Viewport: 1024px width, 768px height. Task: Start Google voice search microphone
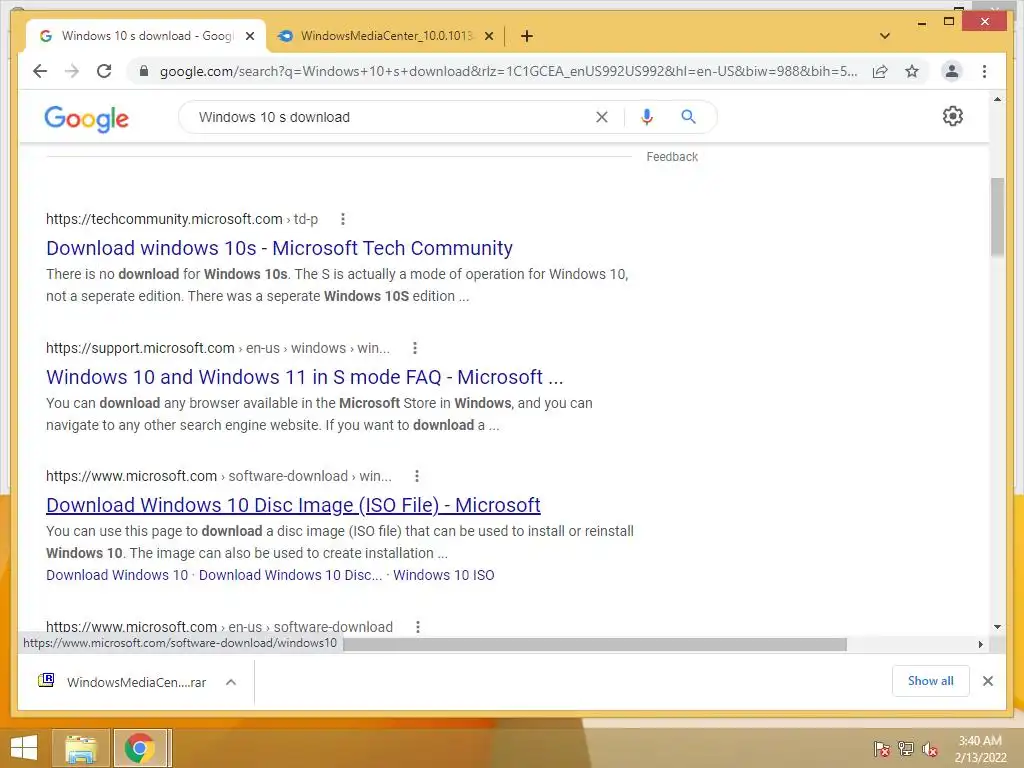tap(647, 117)
